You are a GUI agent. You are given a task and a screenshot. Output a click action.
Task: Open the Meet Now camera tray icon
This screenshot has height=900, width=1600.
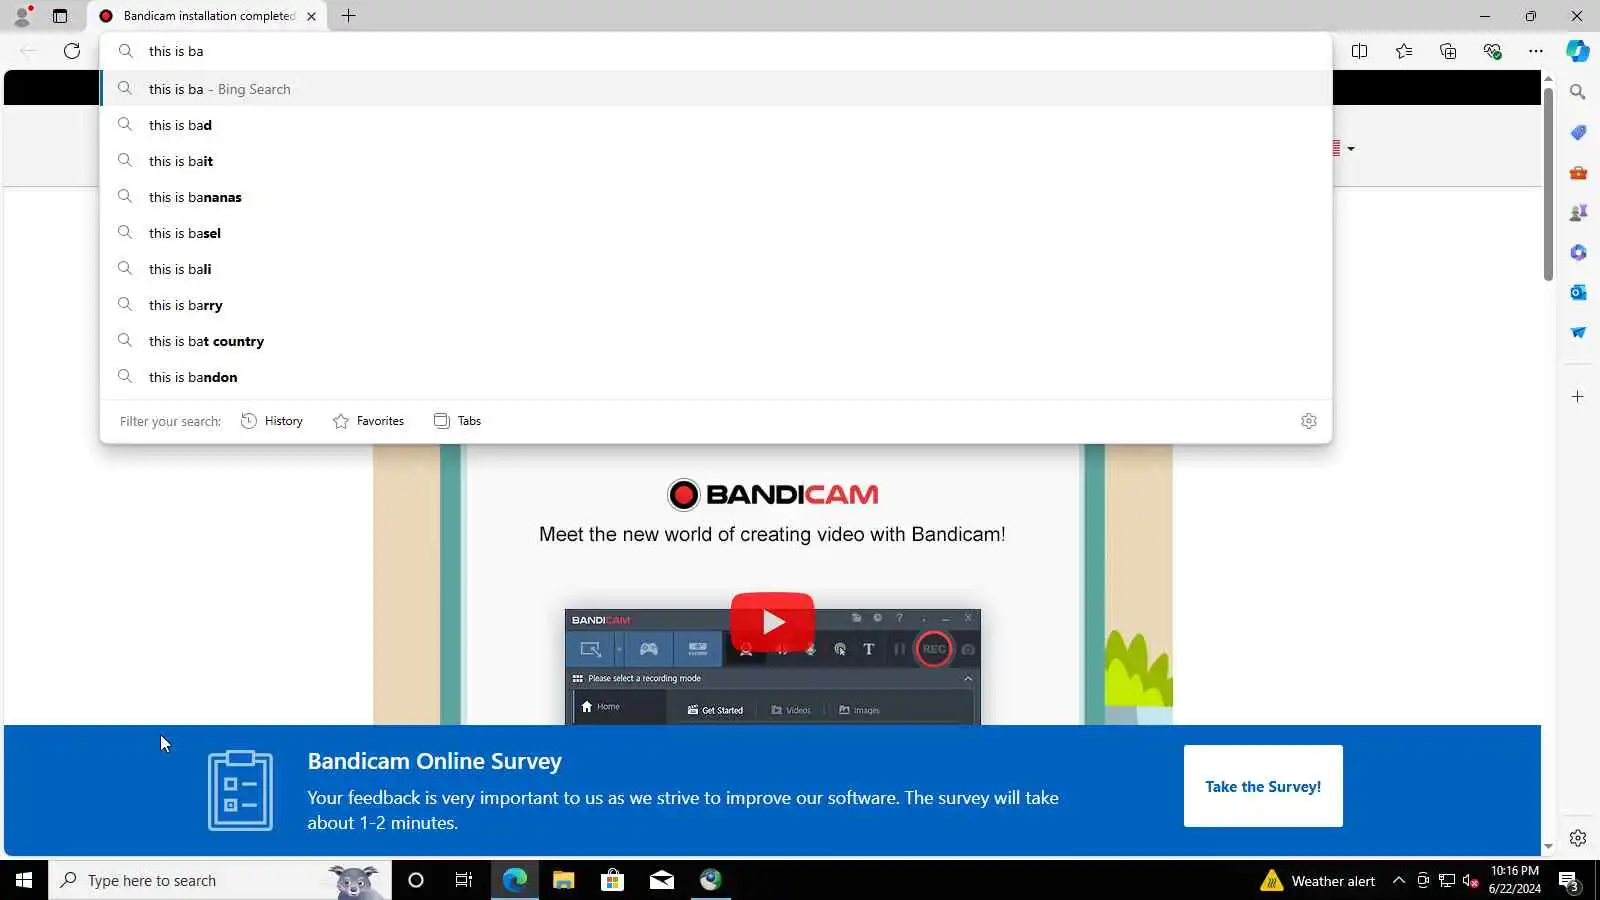tap(1423, 881)
